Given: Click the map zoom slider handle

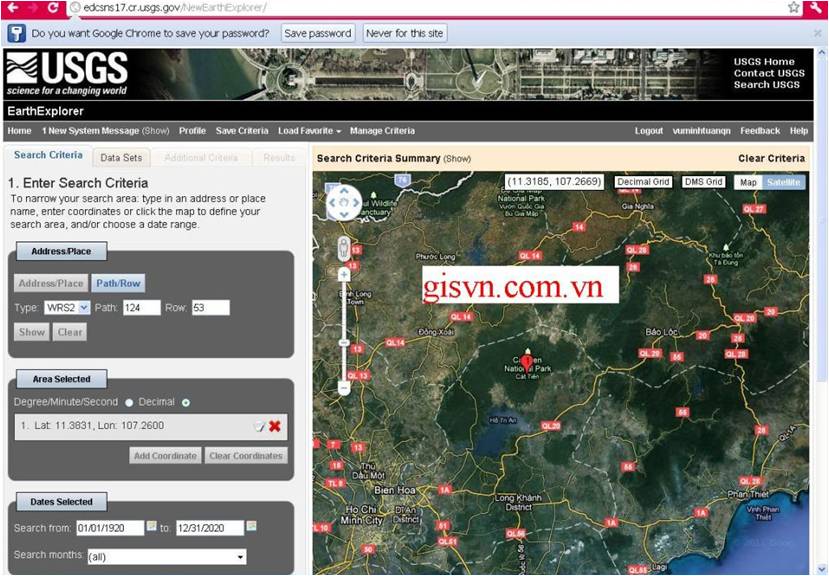Looking at the screenshot, I should click(344, 343).
